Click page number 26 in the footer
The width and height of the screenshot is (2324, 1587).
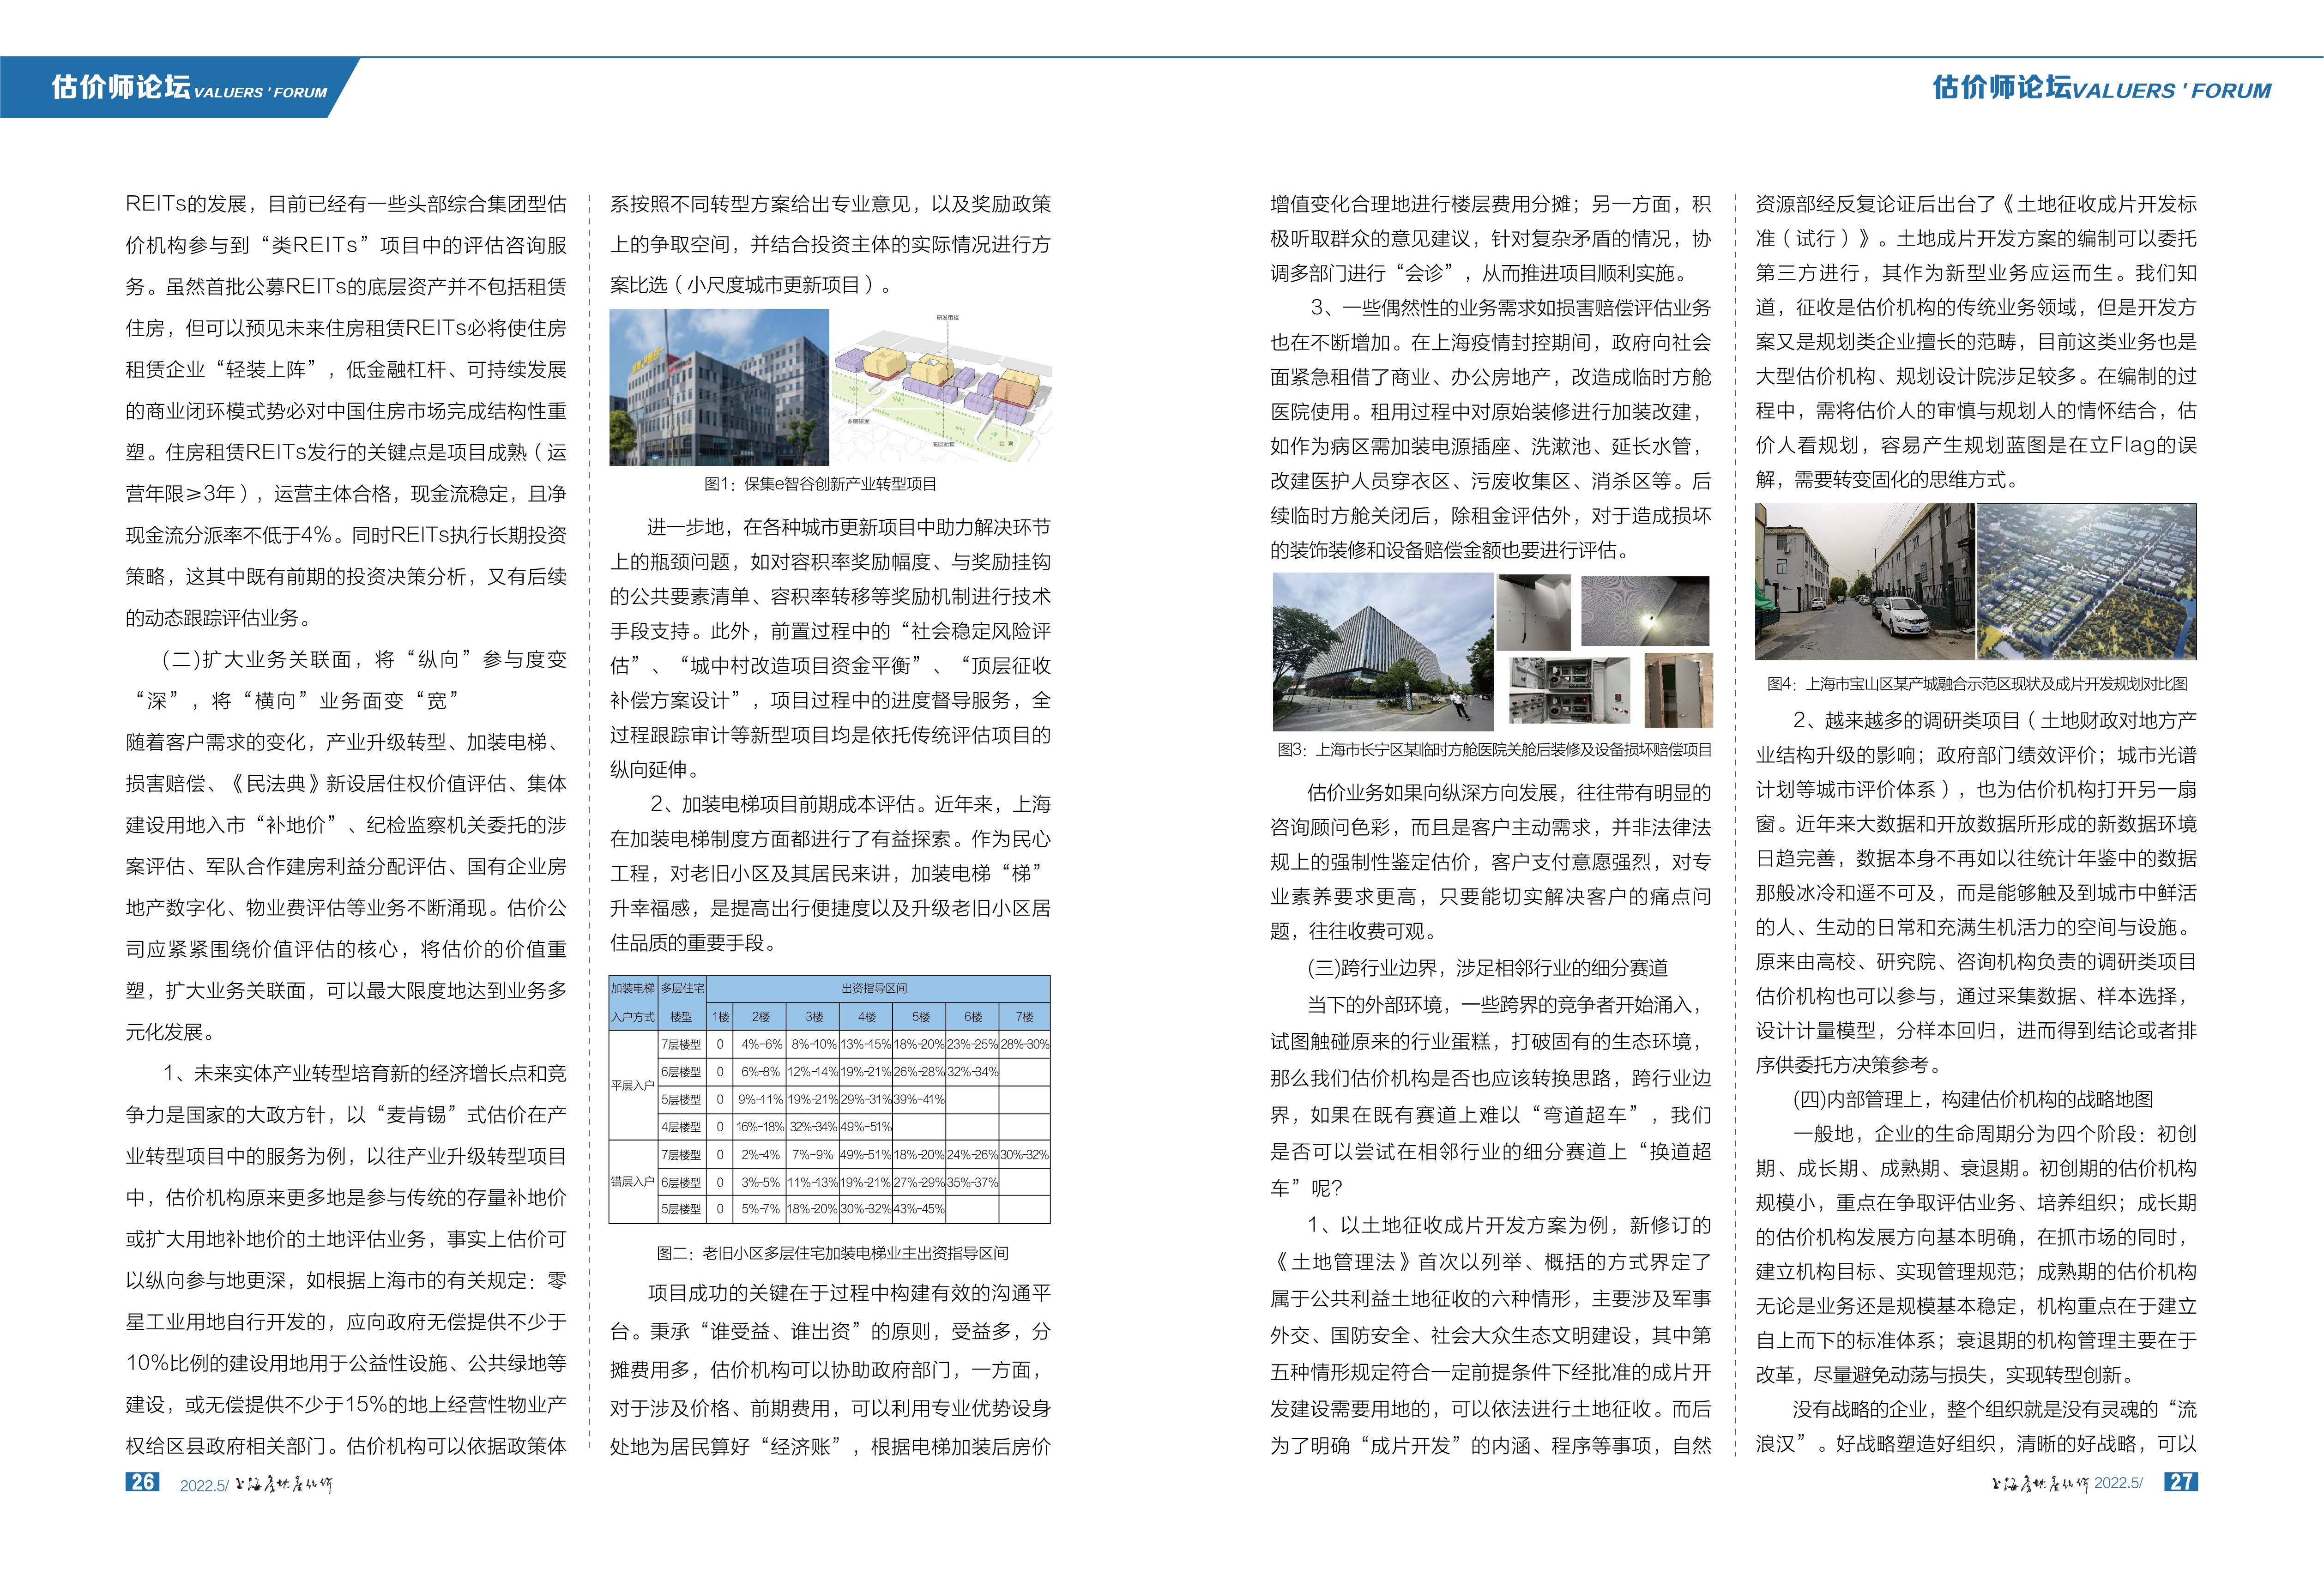(x=142, y=1482)
